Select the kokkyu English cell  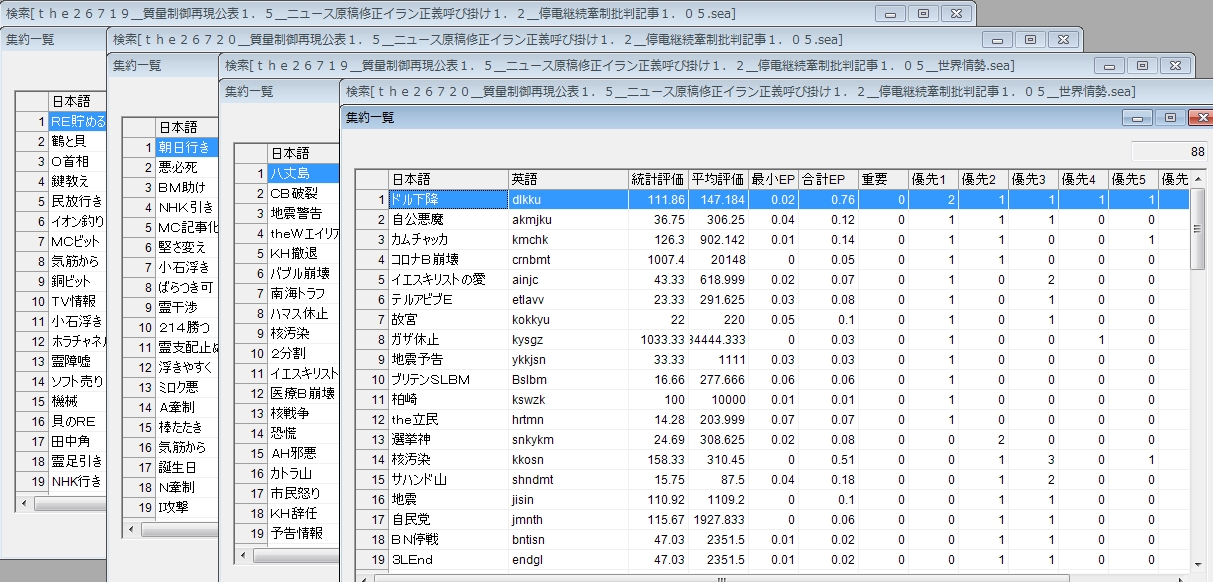[x=568, y=319]
